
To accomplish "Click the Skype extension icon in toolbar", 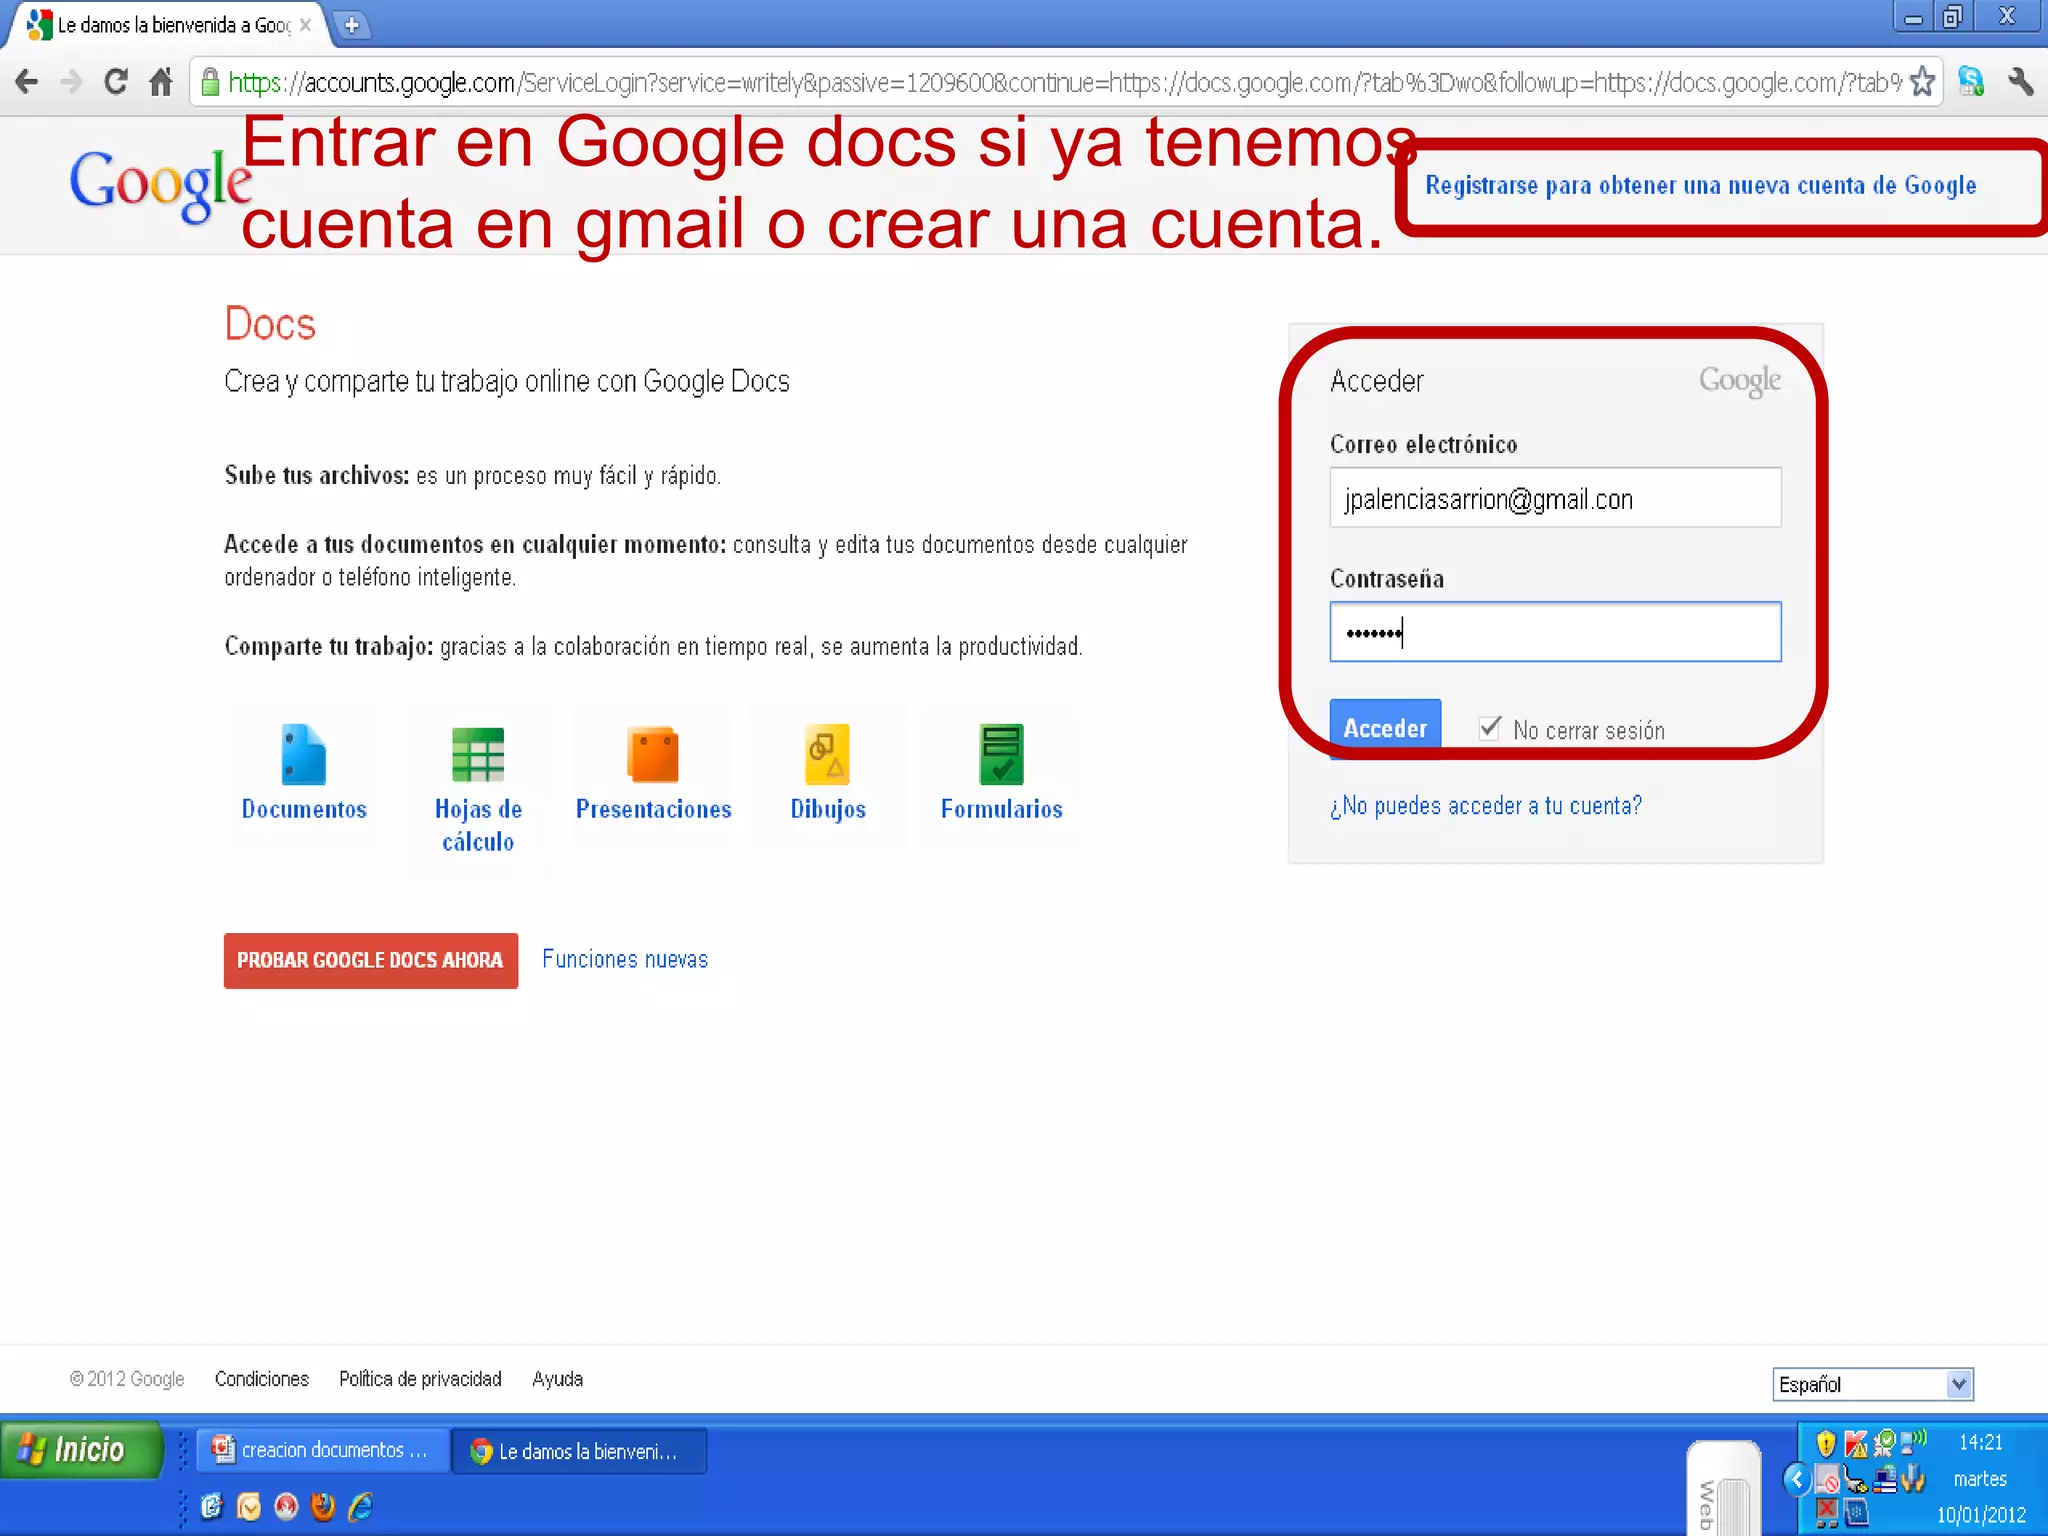I will coord(1971,81).
